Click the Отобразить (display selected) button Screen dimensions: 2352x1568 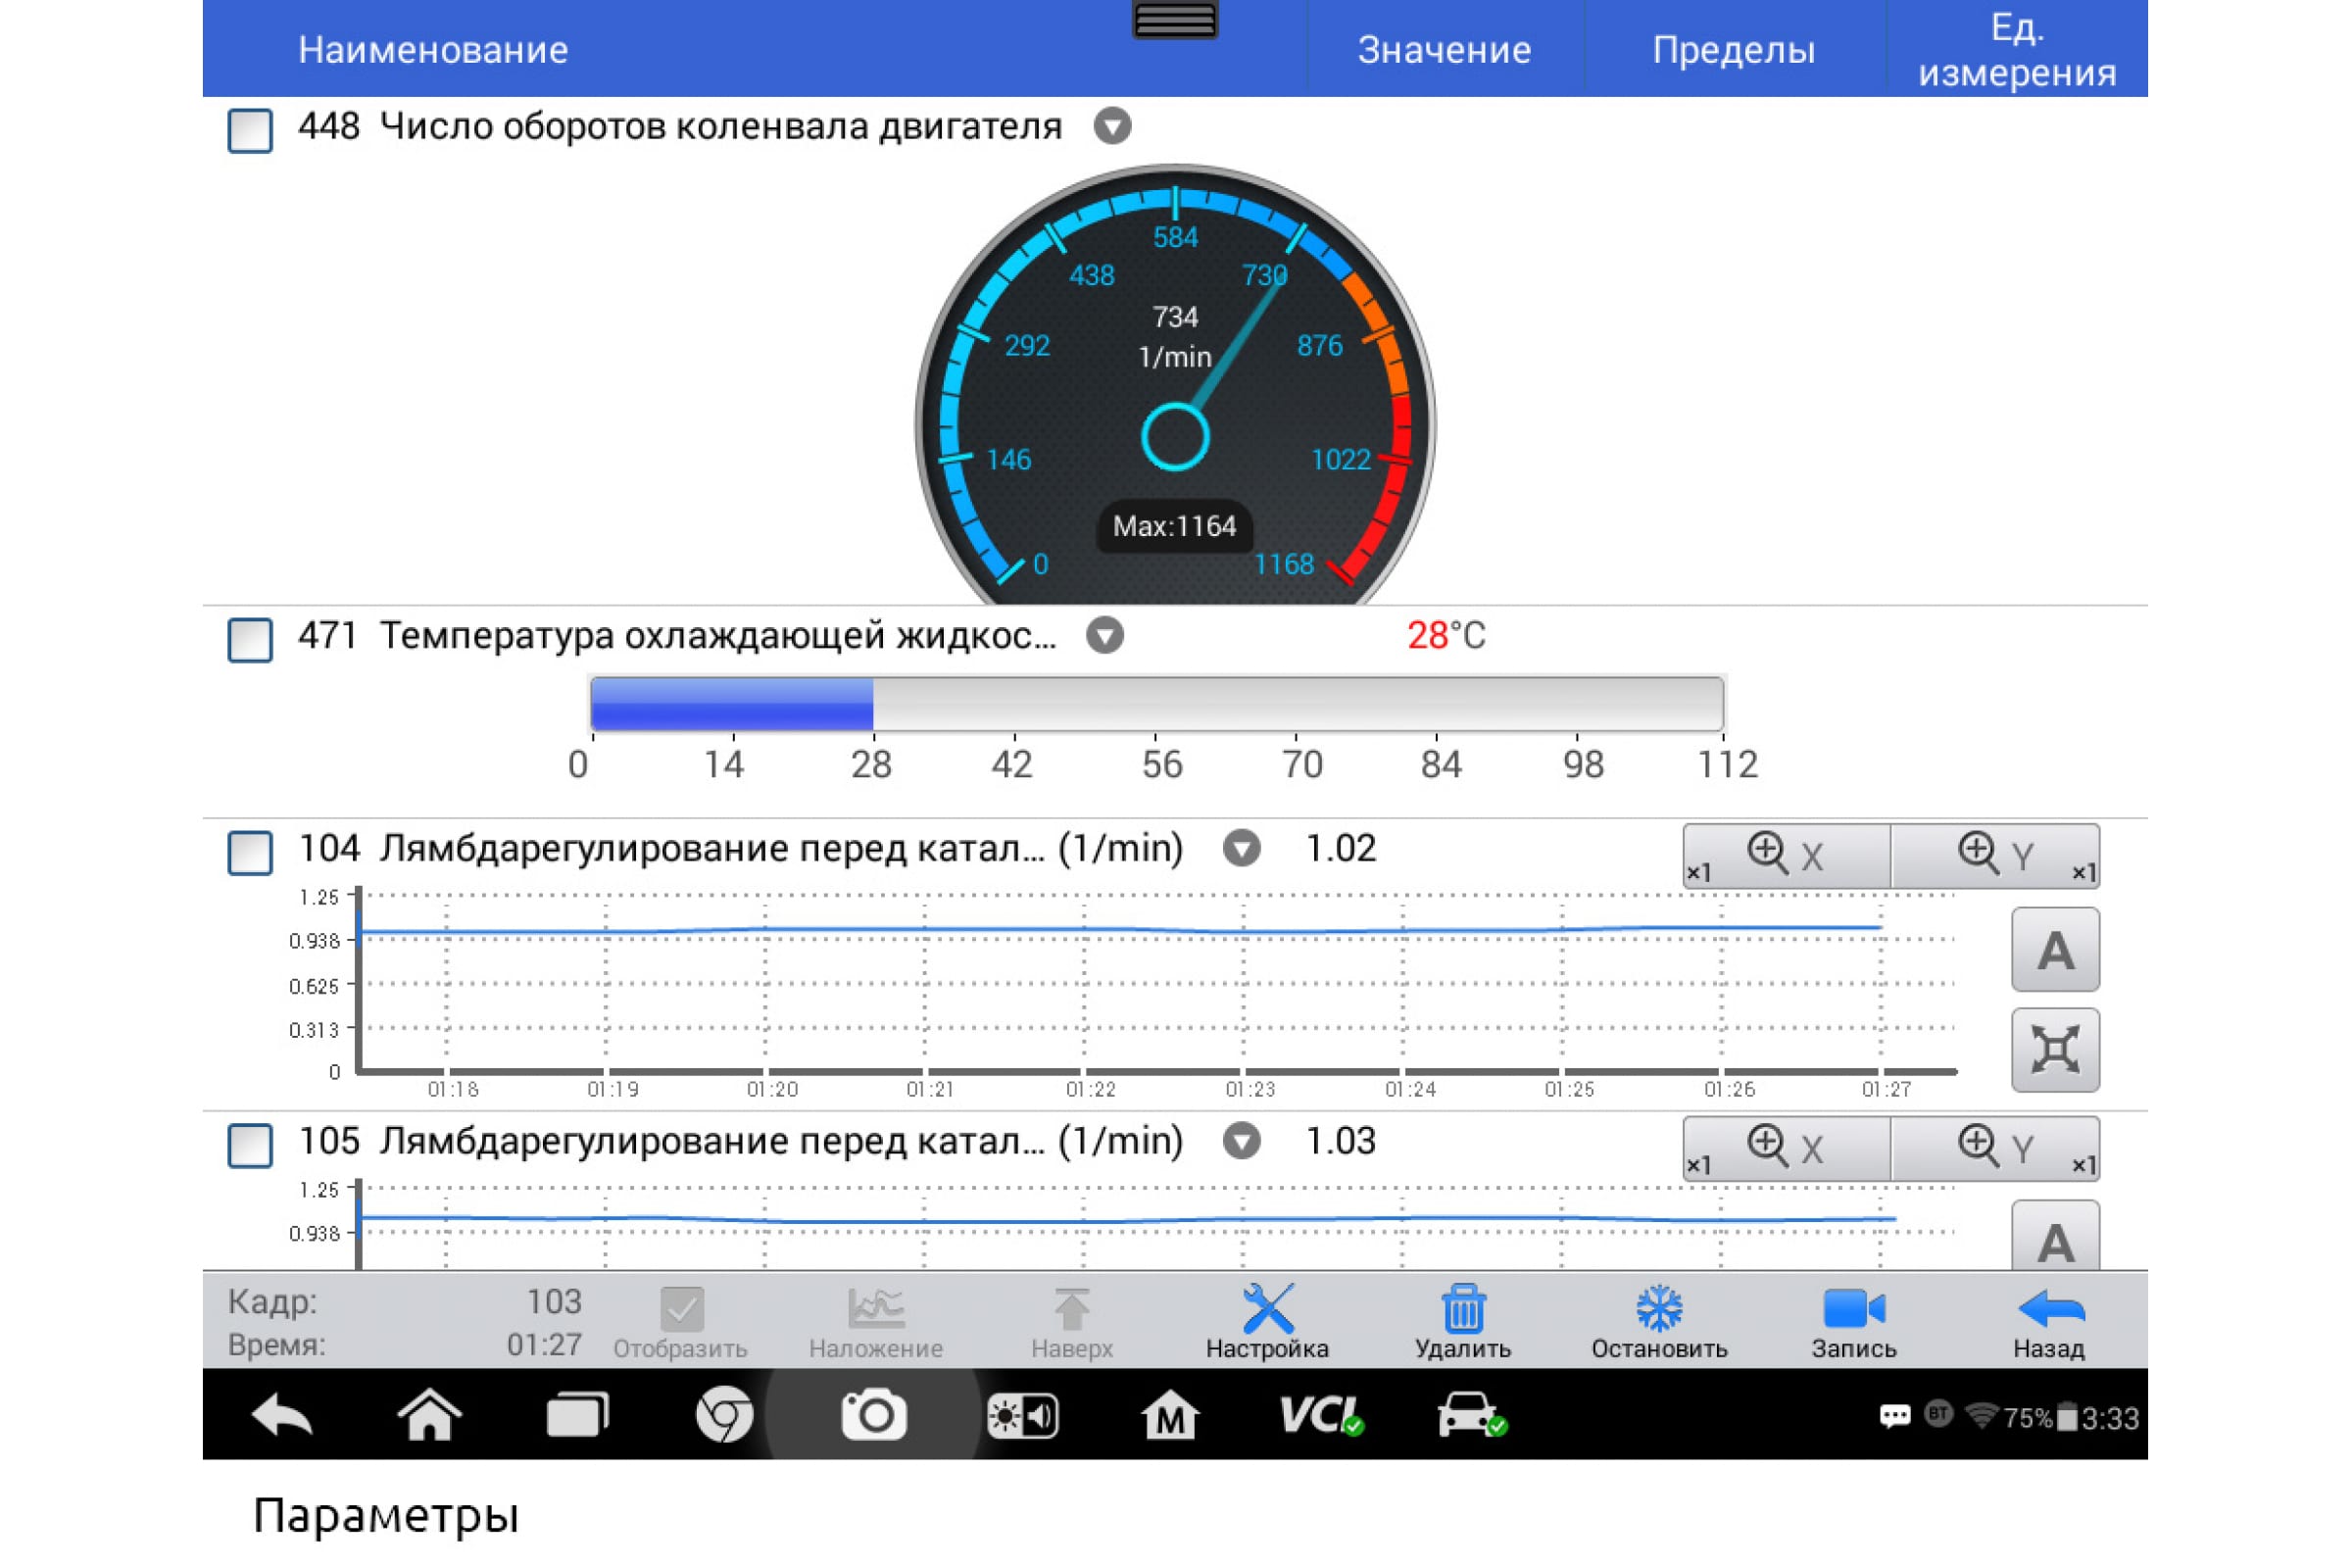click(x=681, y=1323)
